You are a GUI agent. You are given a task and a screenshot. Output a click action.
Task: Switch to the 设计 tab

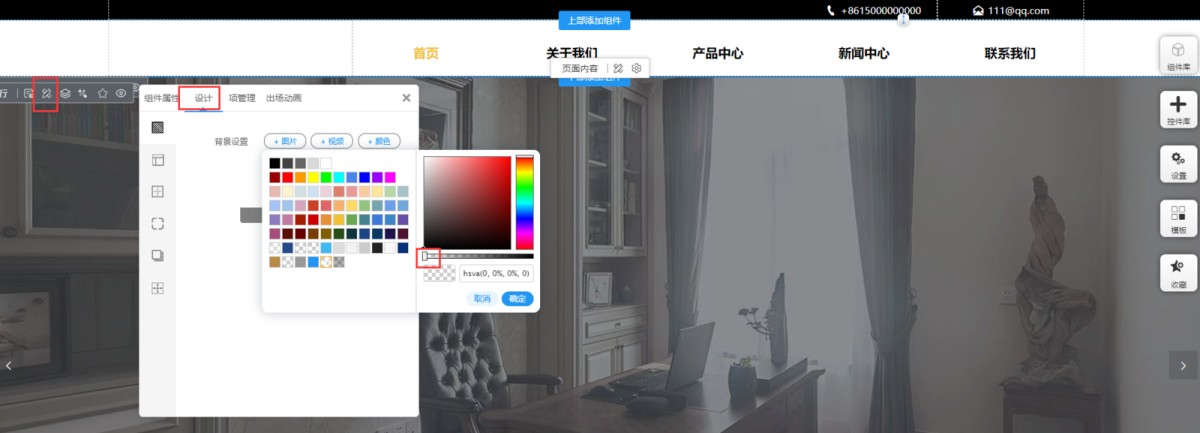click(x=203, y=98)
